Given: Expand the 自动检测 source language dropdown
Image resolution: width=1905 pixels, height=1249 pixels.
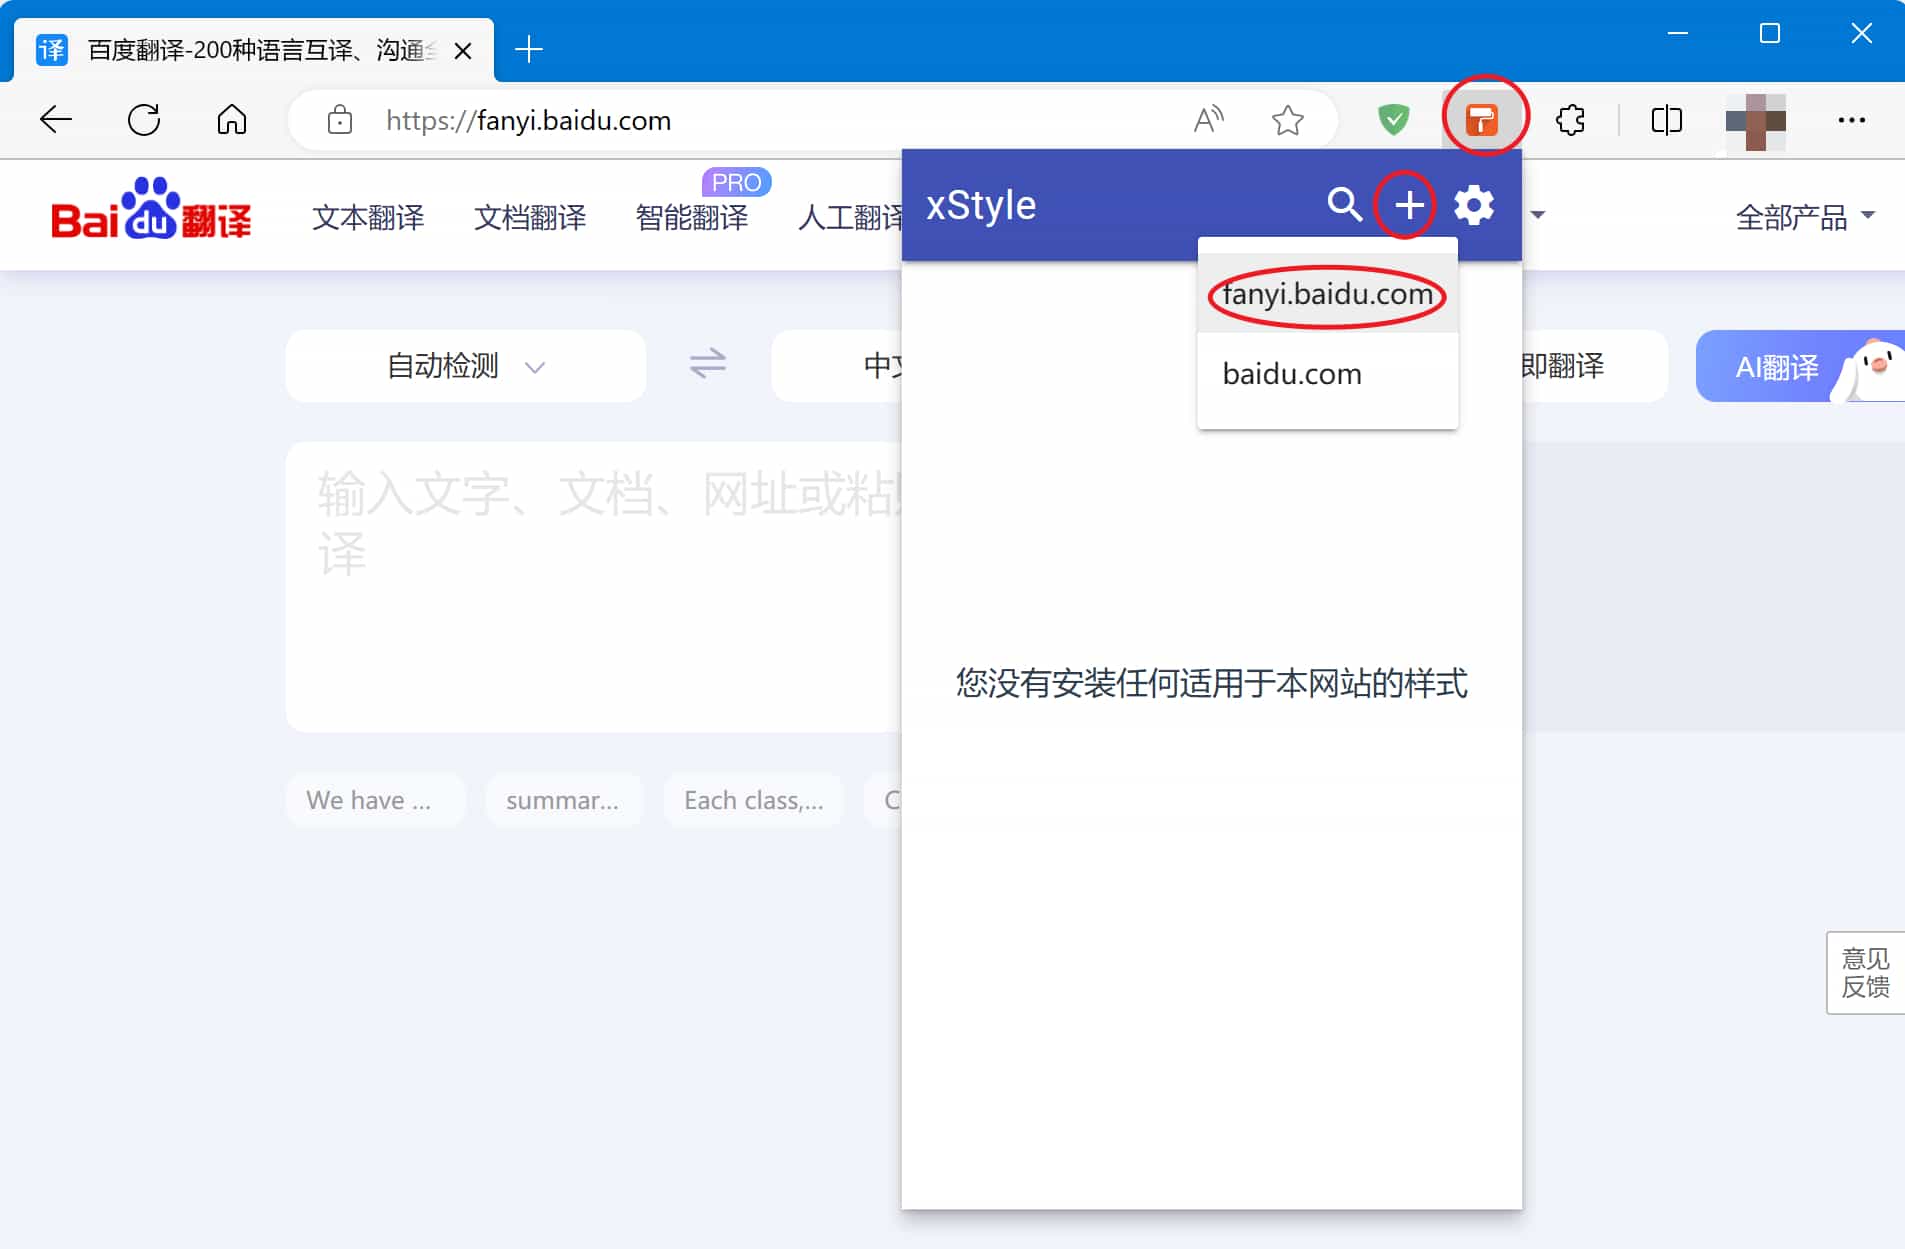Looking at the screenshot, I should (x=465, y=366).
